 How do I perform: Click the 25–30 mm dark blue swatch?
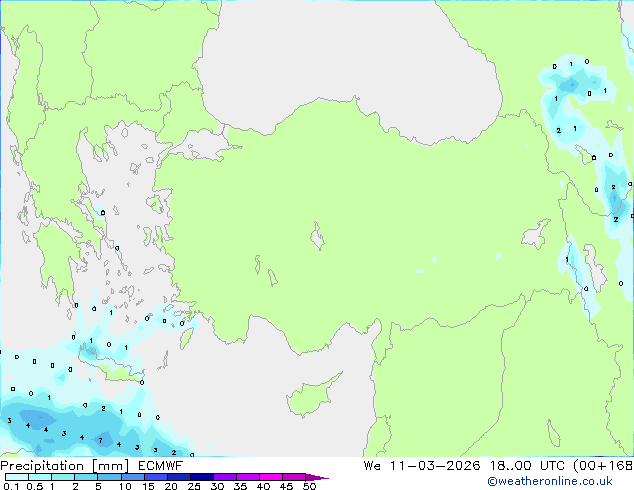[202, 477]
